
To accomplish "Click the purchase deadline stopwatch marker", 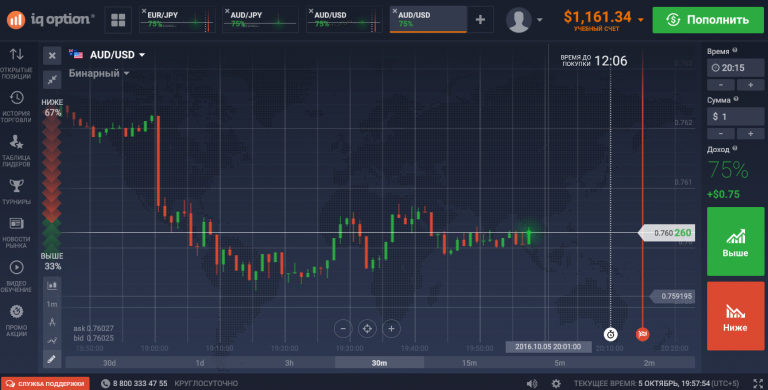I will (610, 335).
